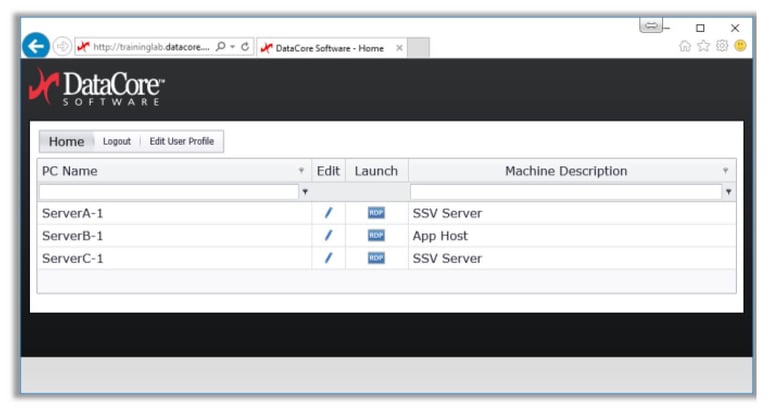The height and width of the screenshot is (416, 775).
Task: Click the edit pencil for ServerB-1
Action: pyautogui.click(x=328, y=236)
